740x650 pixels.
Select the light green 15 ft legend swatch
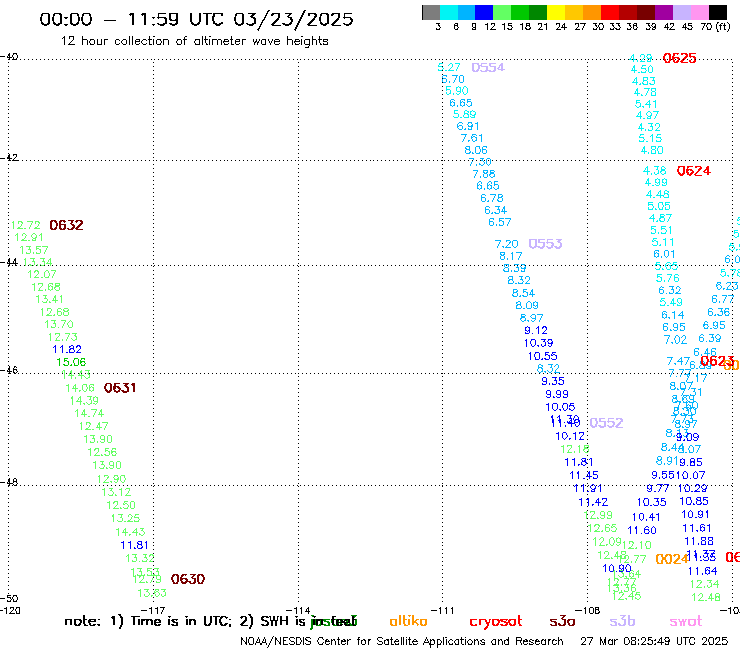[x=502, y=12]
